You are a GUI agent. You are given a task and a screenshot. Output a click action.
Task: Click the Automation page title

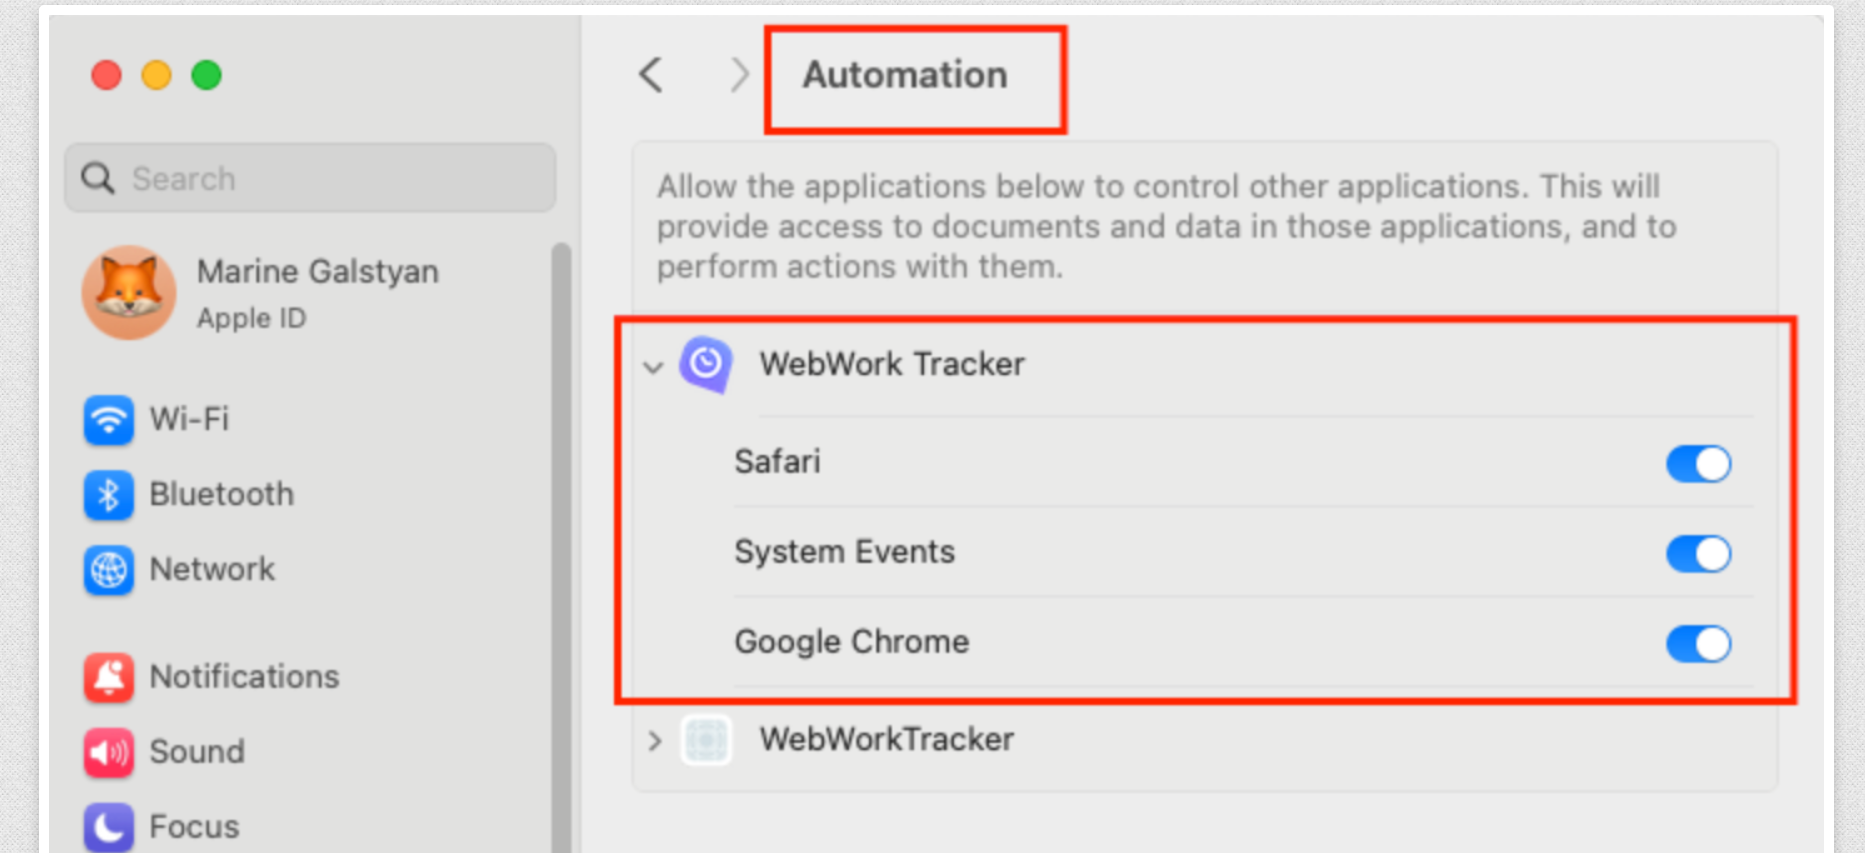(905, 75)
